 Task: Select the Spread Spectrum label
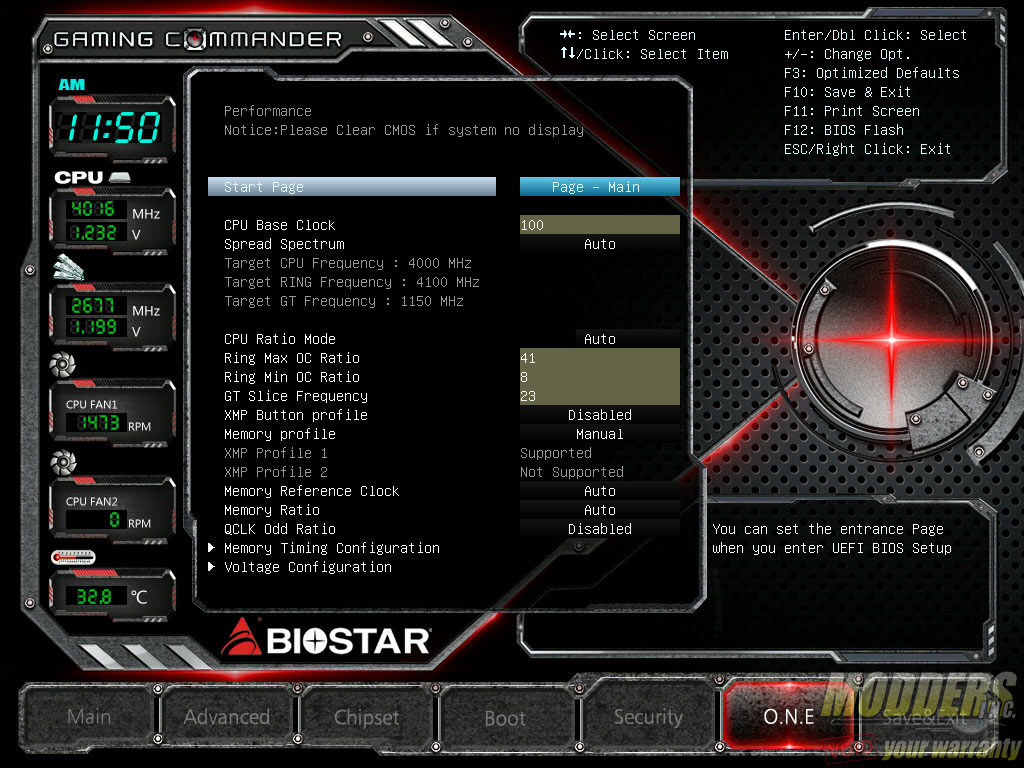pyautogui.click(x=284, y=244)
